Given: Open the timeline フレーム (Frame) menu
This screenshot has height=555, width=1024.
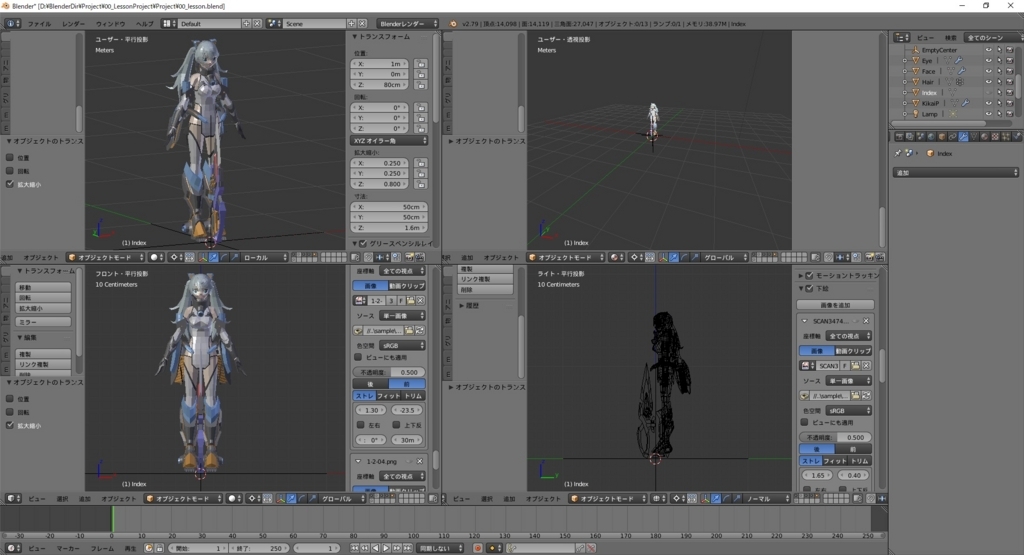Looking at the screenshot, I should (102, 548).
